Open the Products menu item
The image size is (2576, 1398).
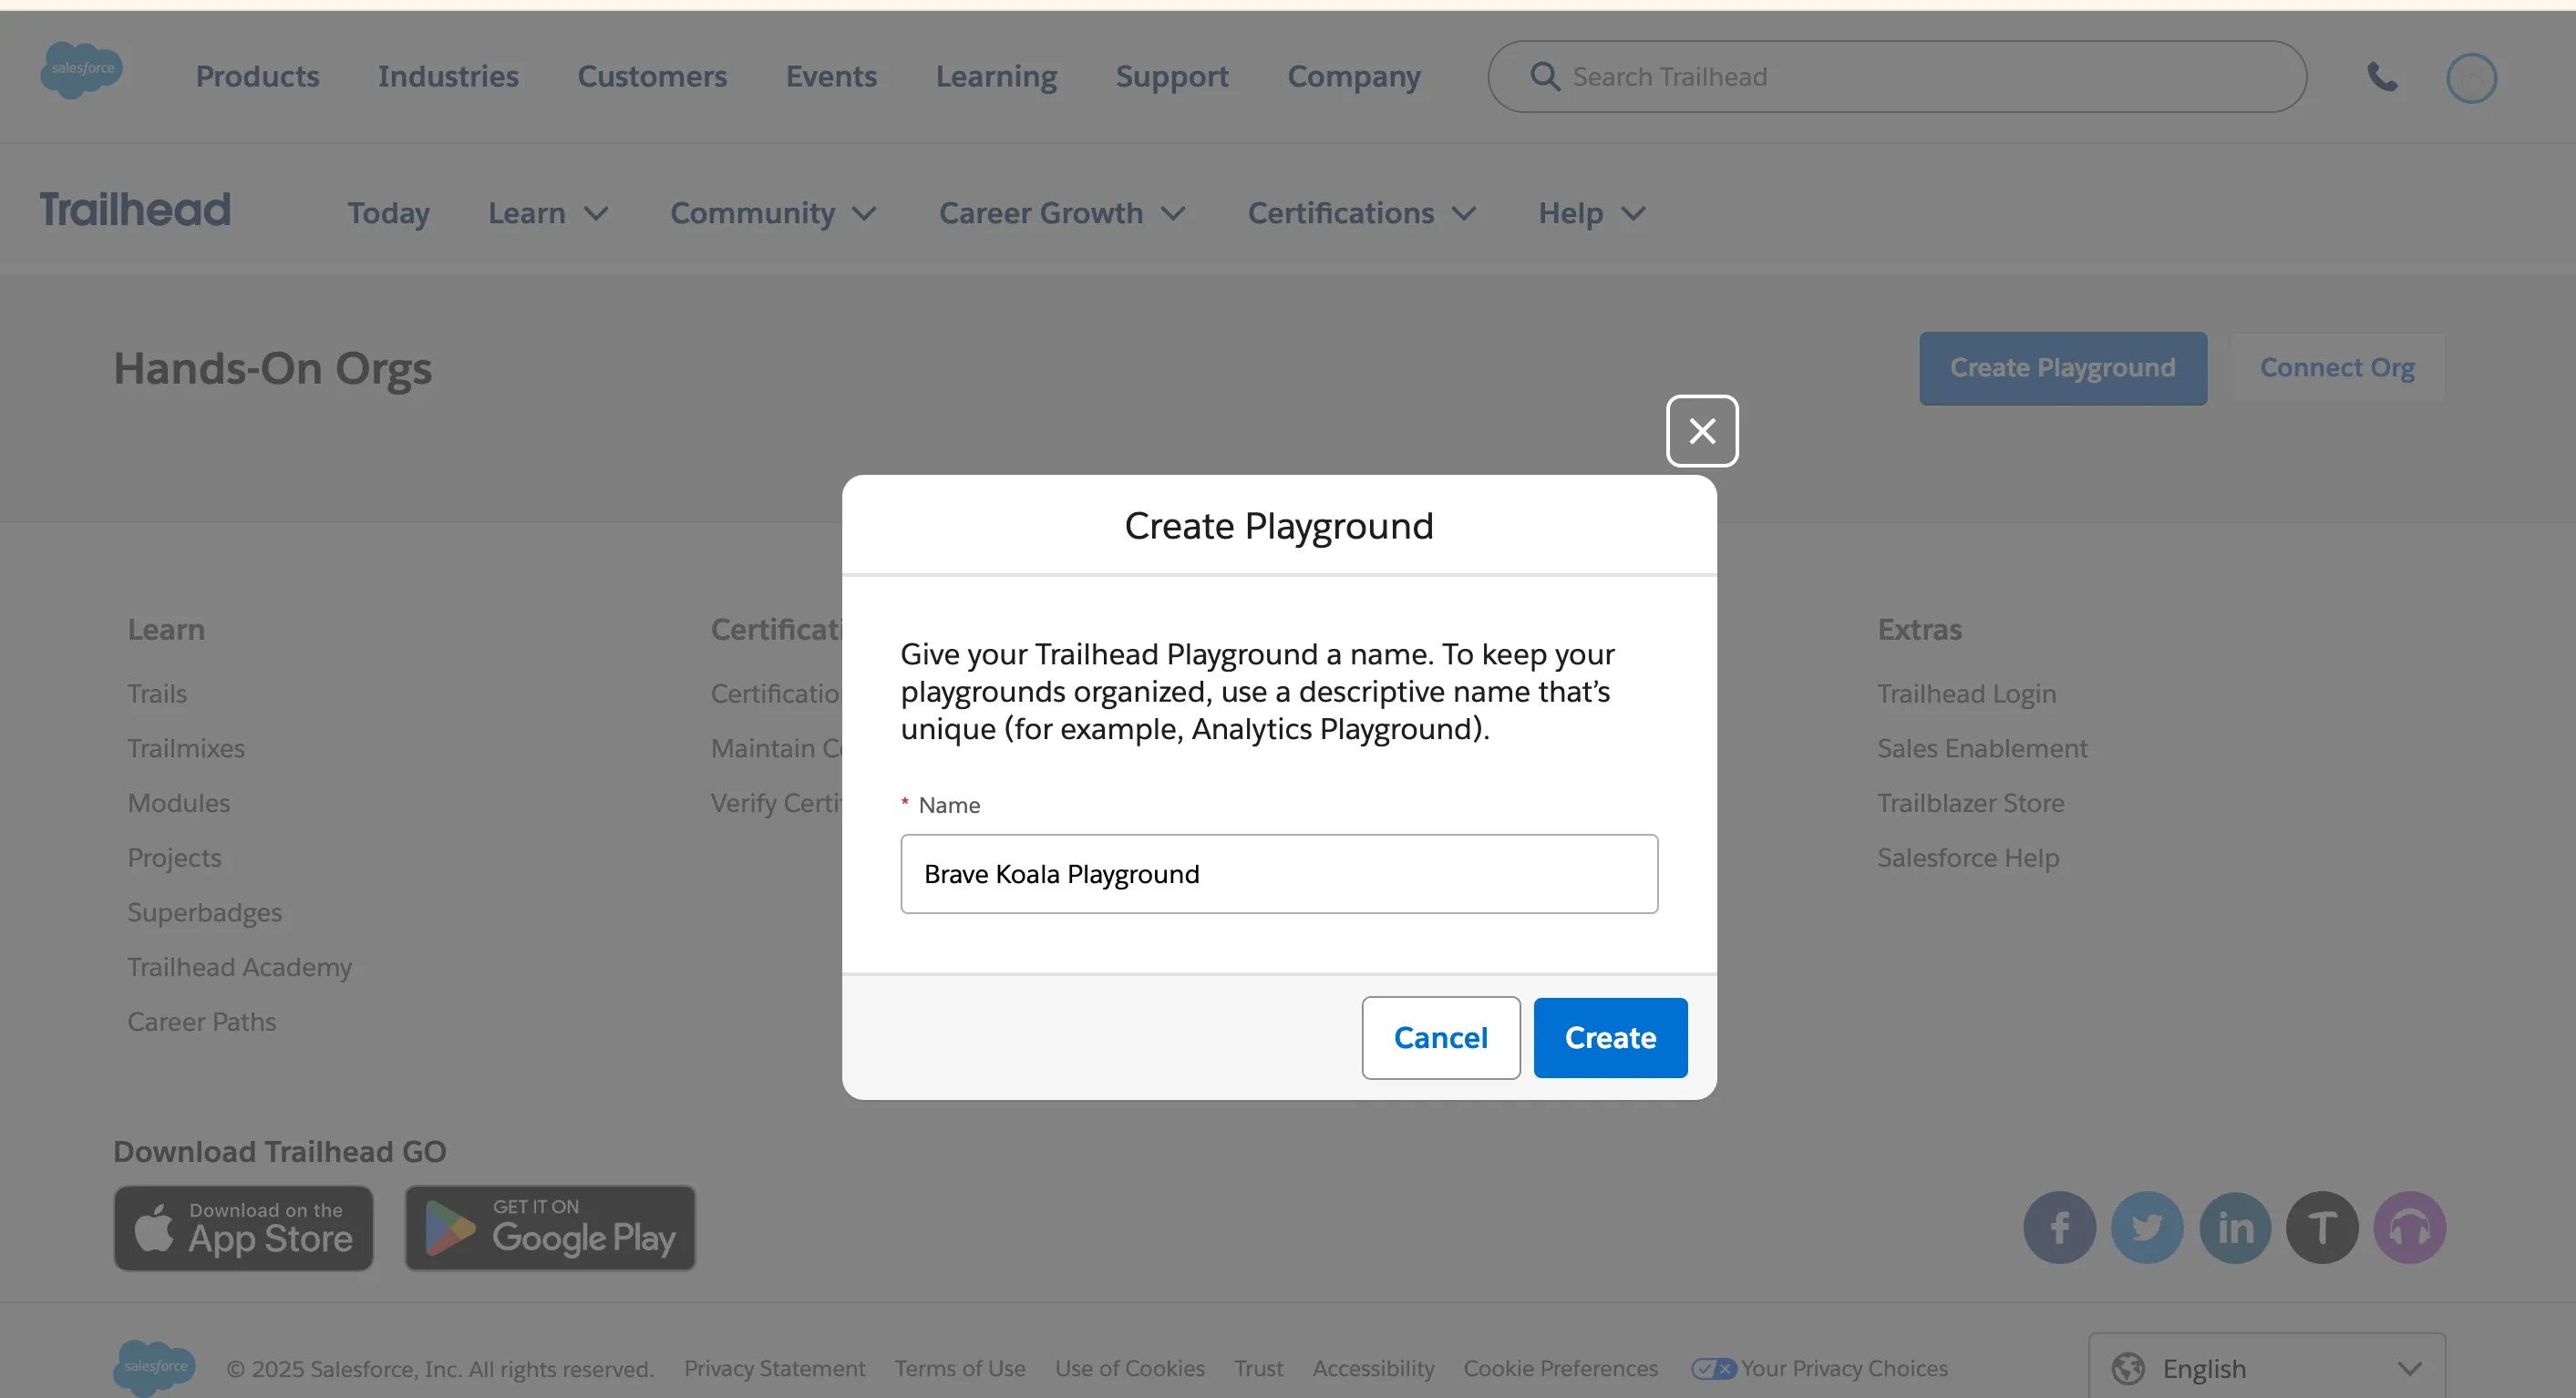257,76
